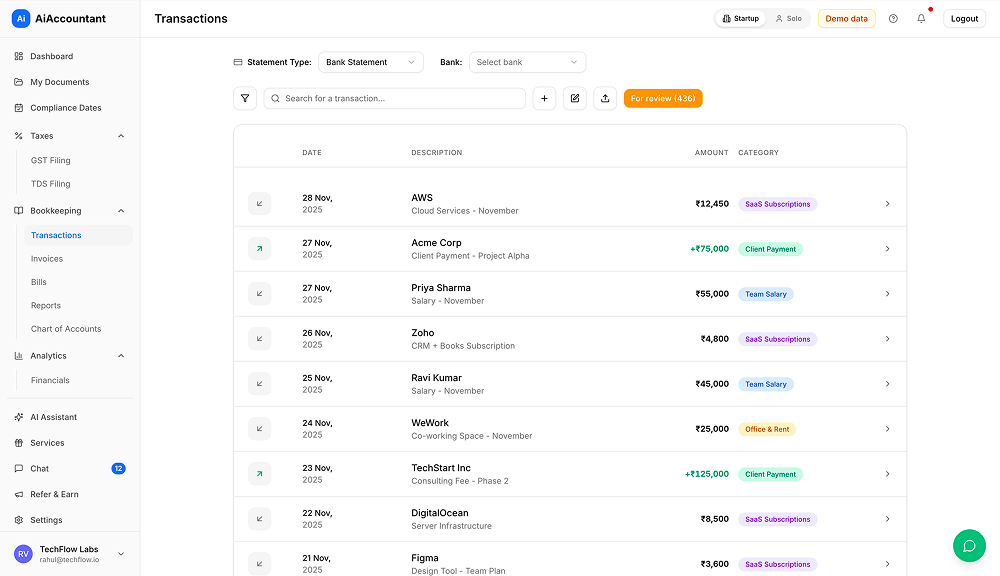Click the Statement Type card icon
The image size is (1000, 576).
pos(238,62)
